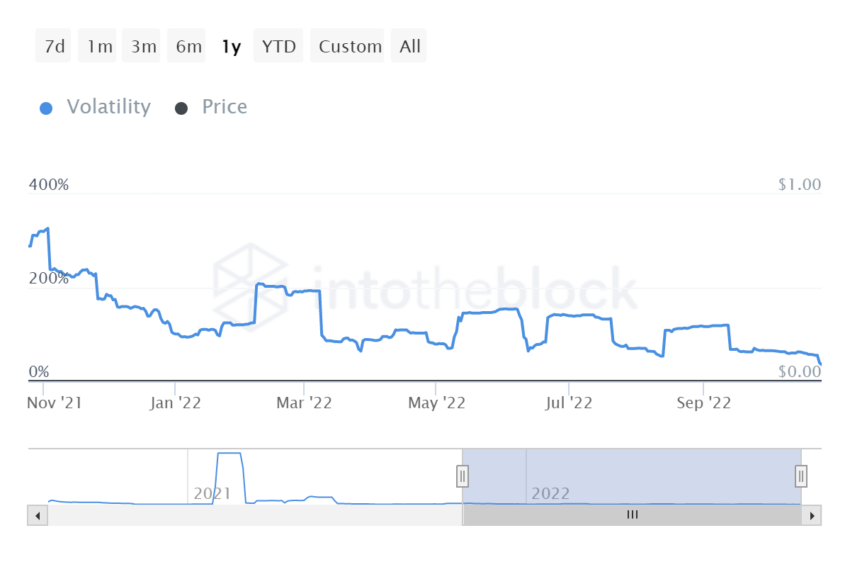Show All time data
Viewport: 850px width, 567px height.
coord(410,46)
